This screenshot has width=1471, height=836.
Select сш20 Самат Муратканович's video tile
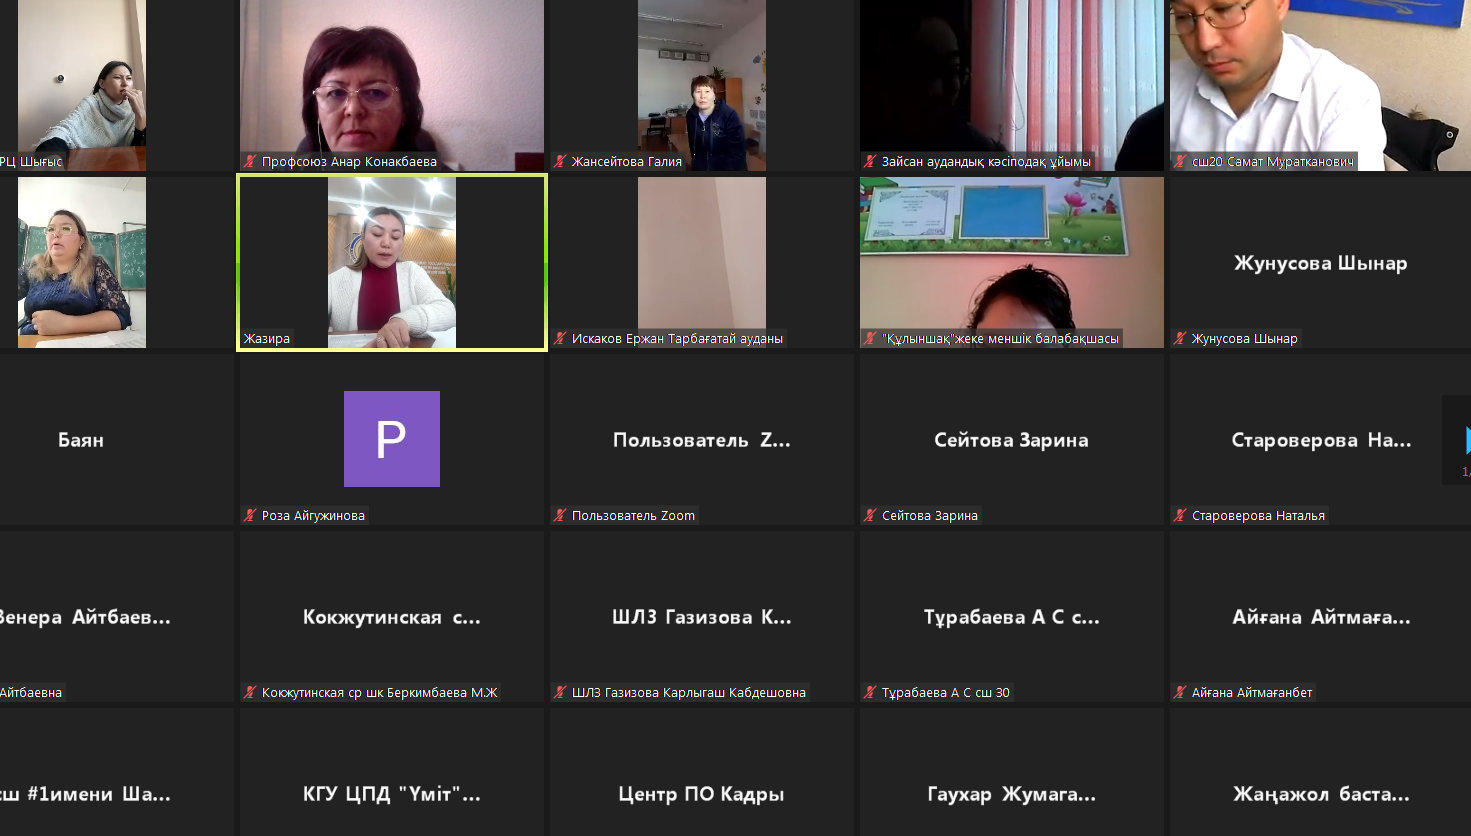pyautogui.click(x=1320, y=85)
